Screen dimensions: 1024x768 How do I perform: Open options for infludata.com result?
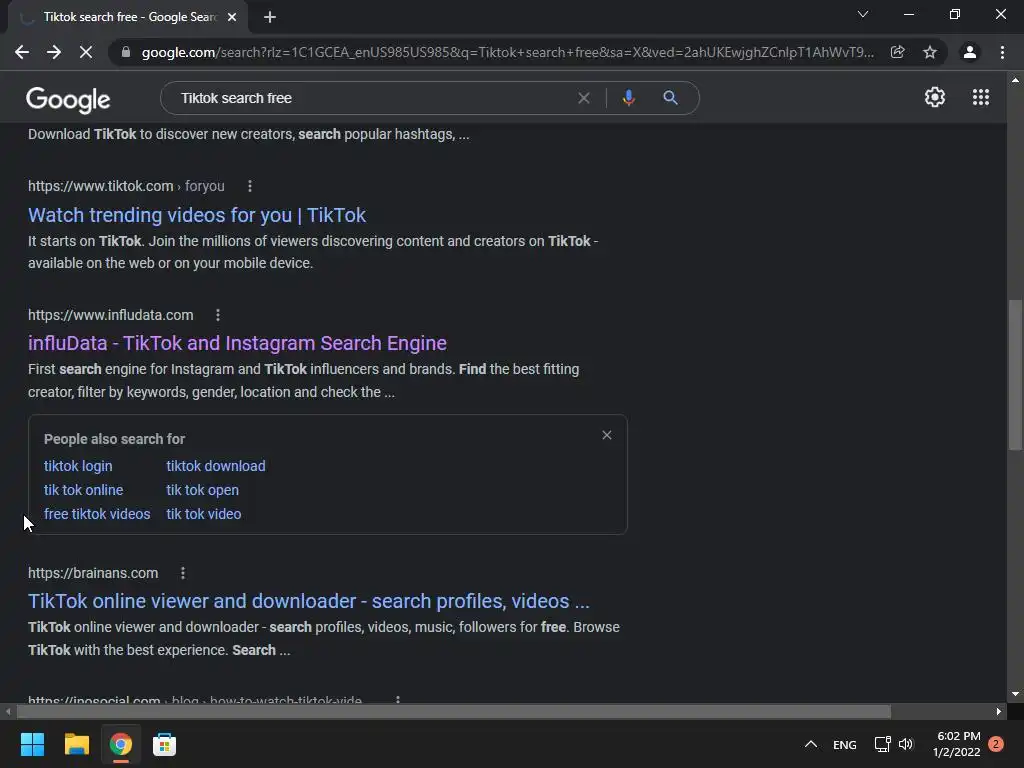pyautogui.click(x=218, y=315)
